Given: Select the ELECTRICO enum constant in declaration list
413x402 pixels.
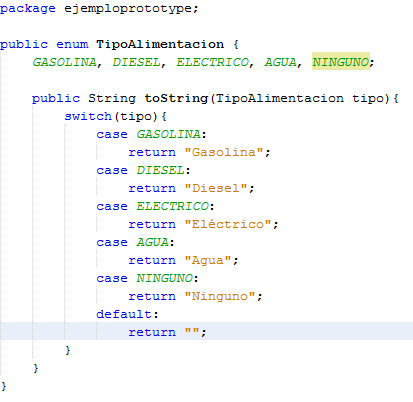Looking at the screenshot, I should [213, 62].
